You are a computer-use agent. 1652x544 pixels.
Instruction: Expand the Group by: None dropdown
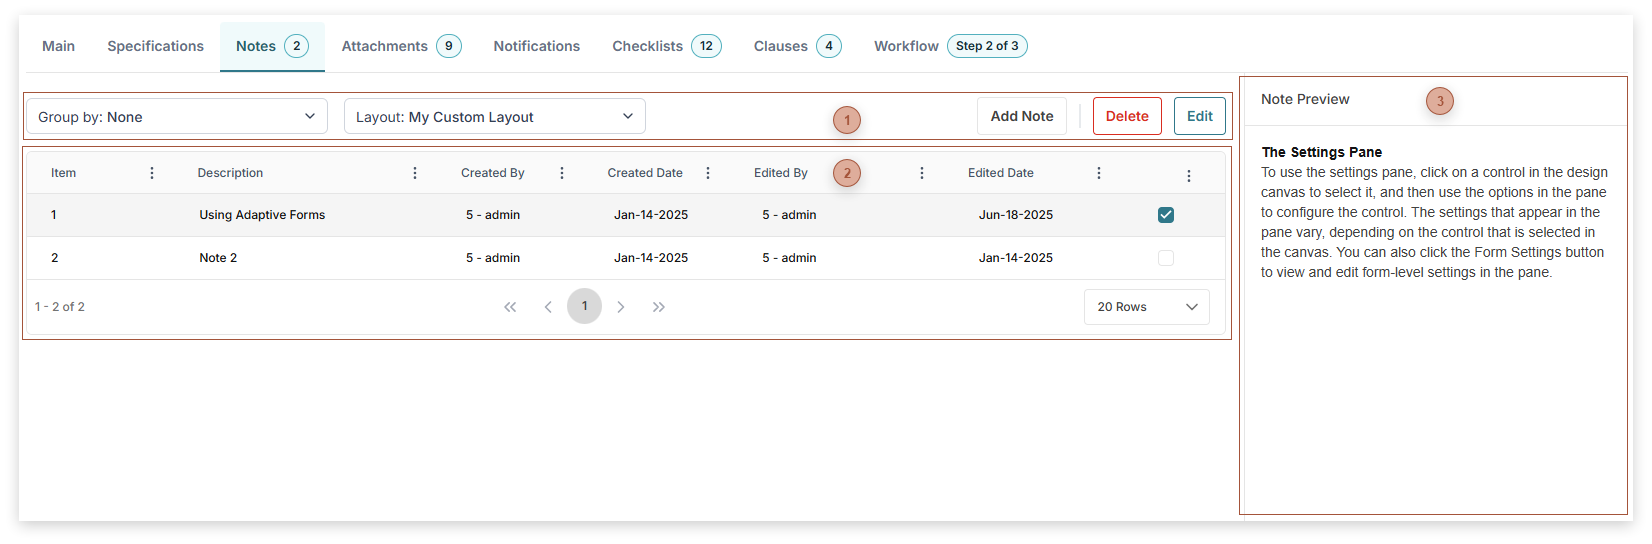[x=177, y=117]
